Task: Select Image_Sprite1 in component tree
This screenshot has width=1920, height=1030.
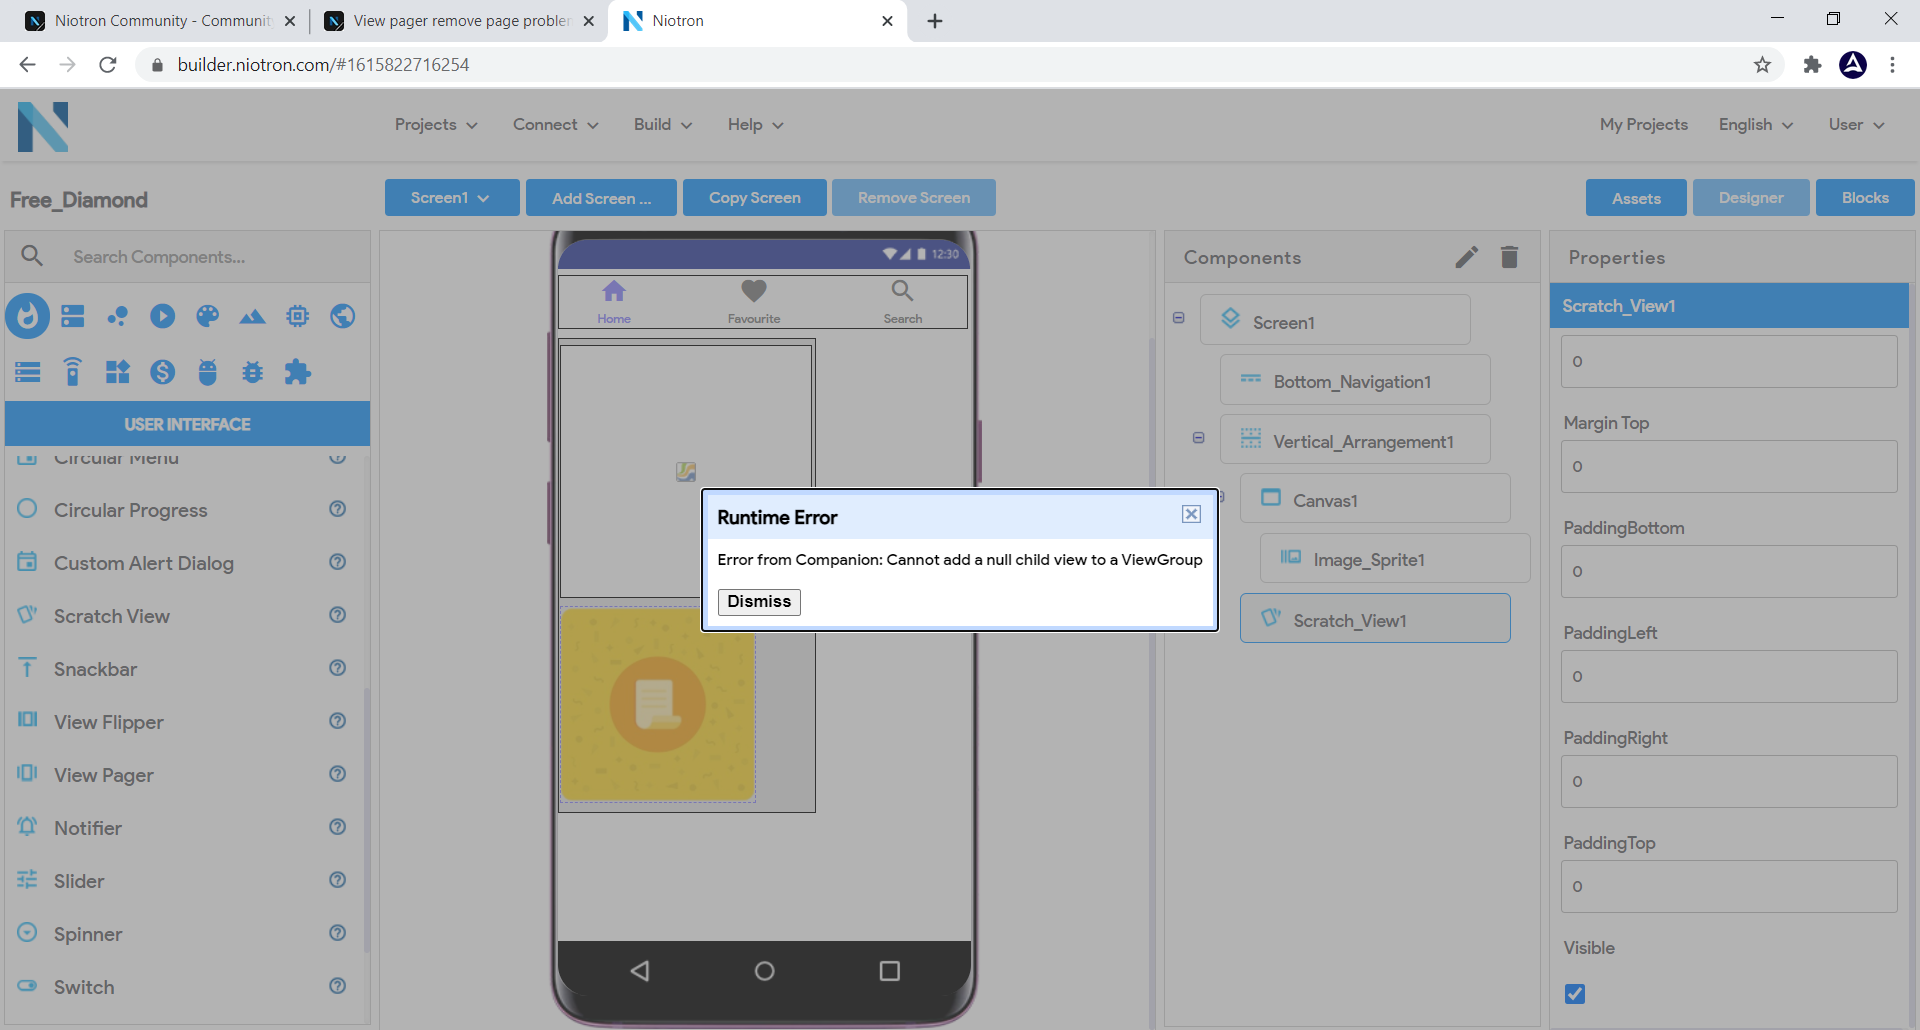Action: click(x=1395, y=559)
